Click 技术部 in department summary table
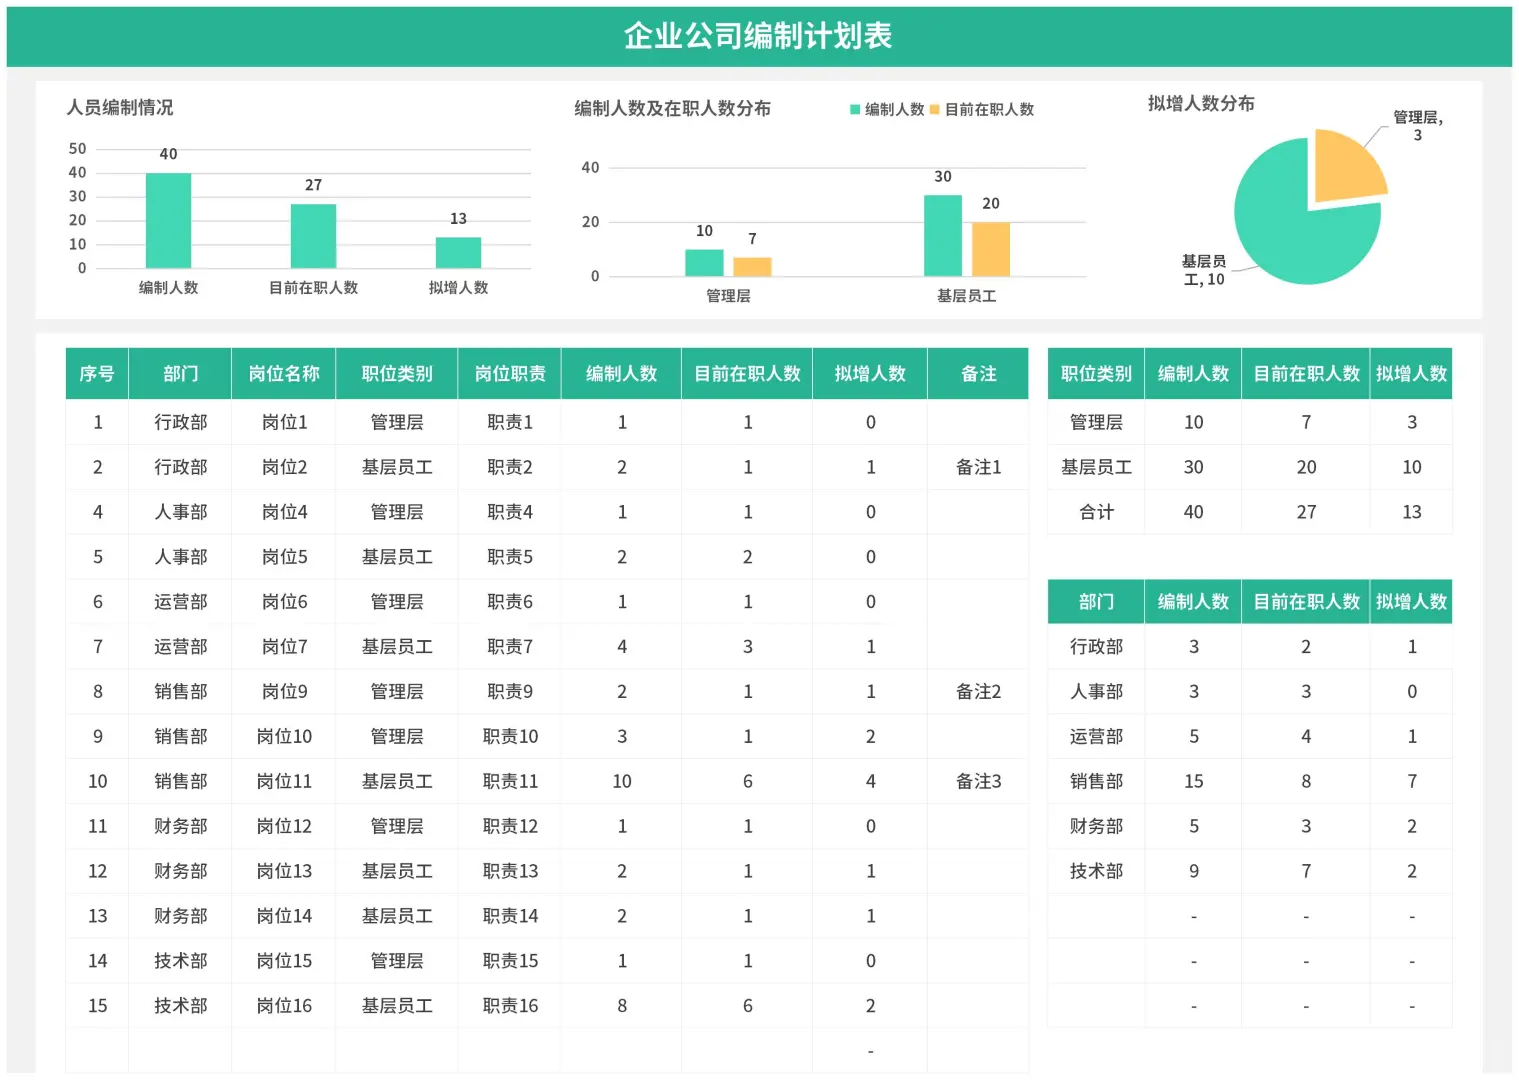The height and width of the screenshot is (1080, 1519). click(1096, 871)
